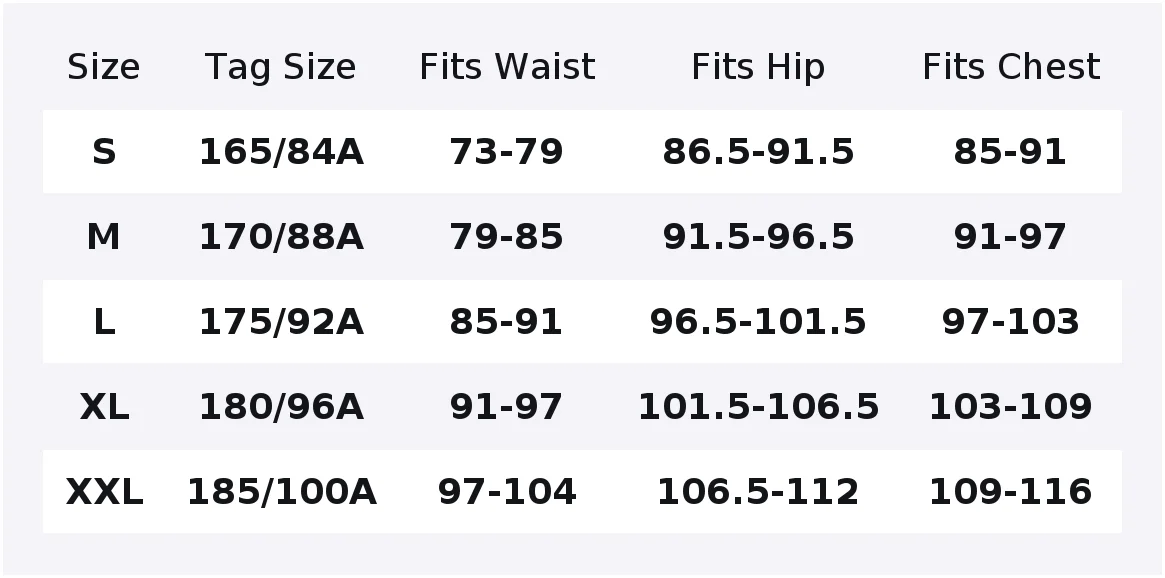This screenshot has width=1165, height=578.
Task: Click hip value 101.5-106.5 cell
Action: 758,406
